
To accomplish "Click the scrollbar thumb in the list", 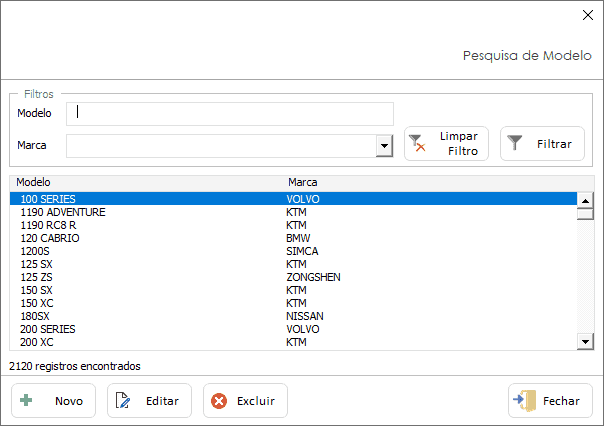I will coord(585,214).
